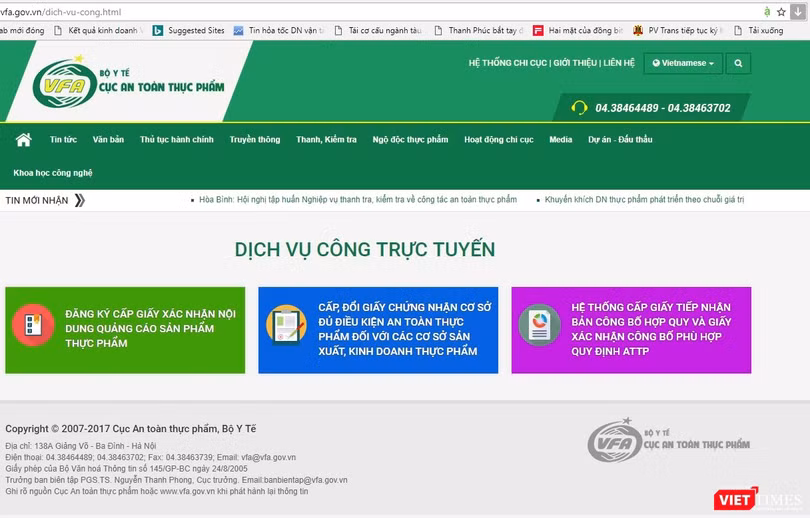Click the document chart icon in purple card

click(x=539, y=325)
